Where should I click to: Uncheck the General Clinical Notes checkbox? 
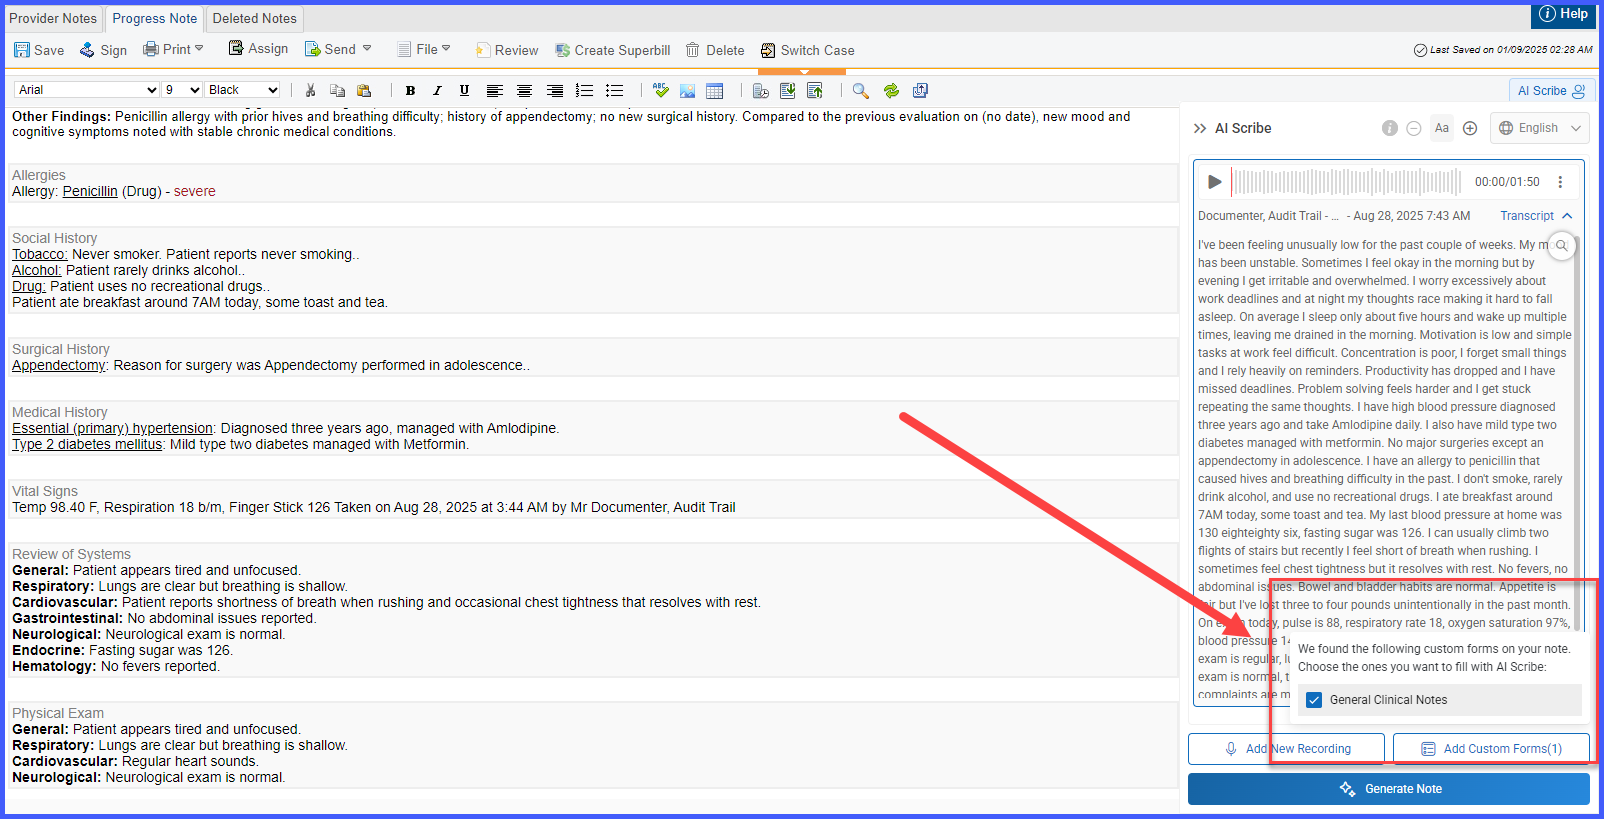coord(1314,700)
